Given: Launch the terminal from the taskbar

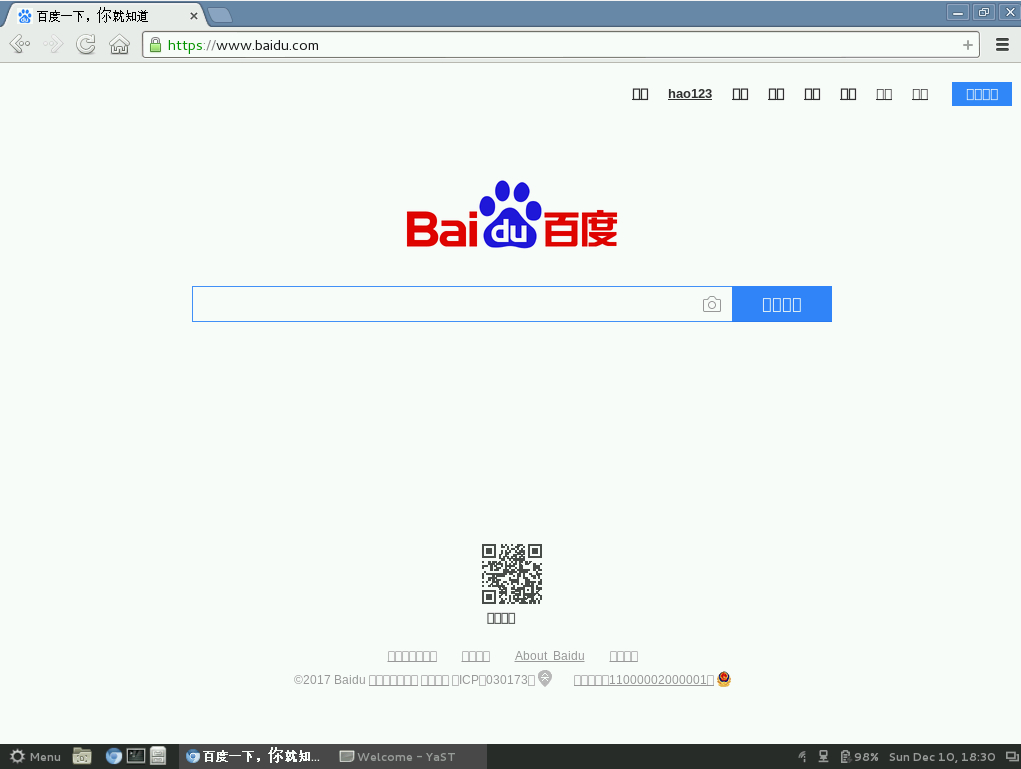Looking at the screenshot, I should coord(135,756).
